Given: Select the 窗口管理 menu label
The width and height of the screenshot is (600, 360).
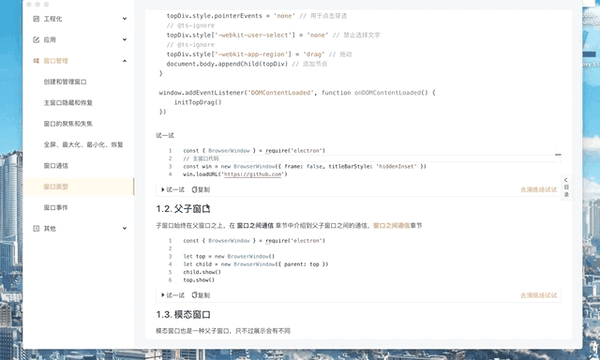Looking at the screenshot, I should click(x=56, y=61).
